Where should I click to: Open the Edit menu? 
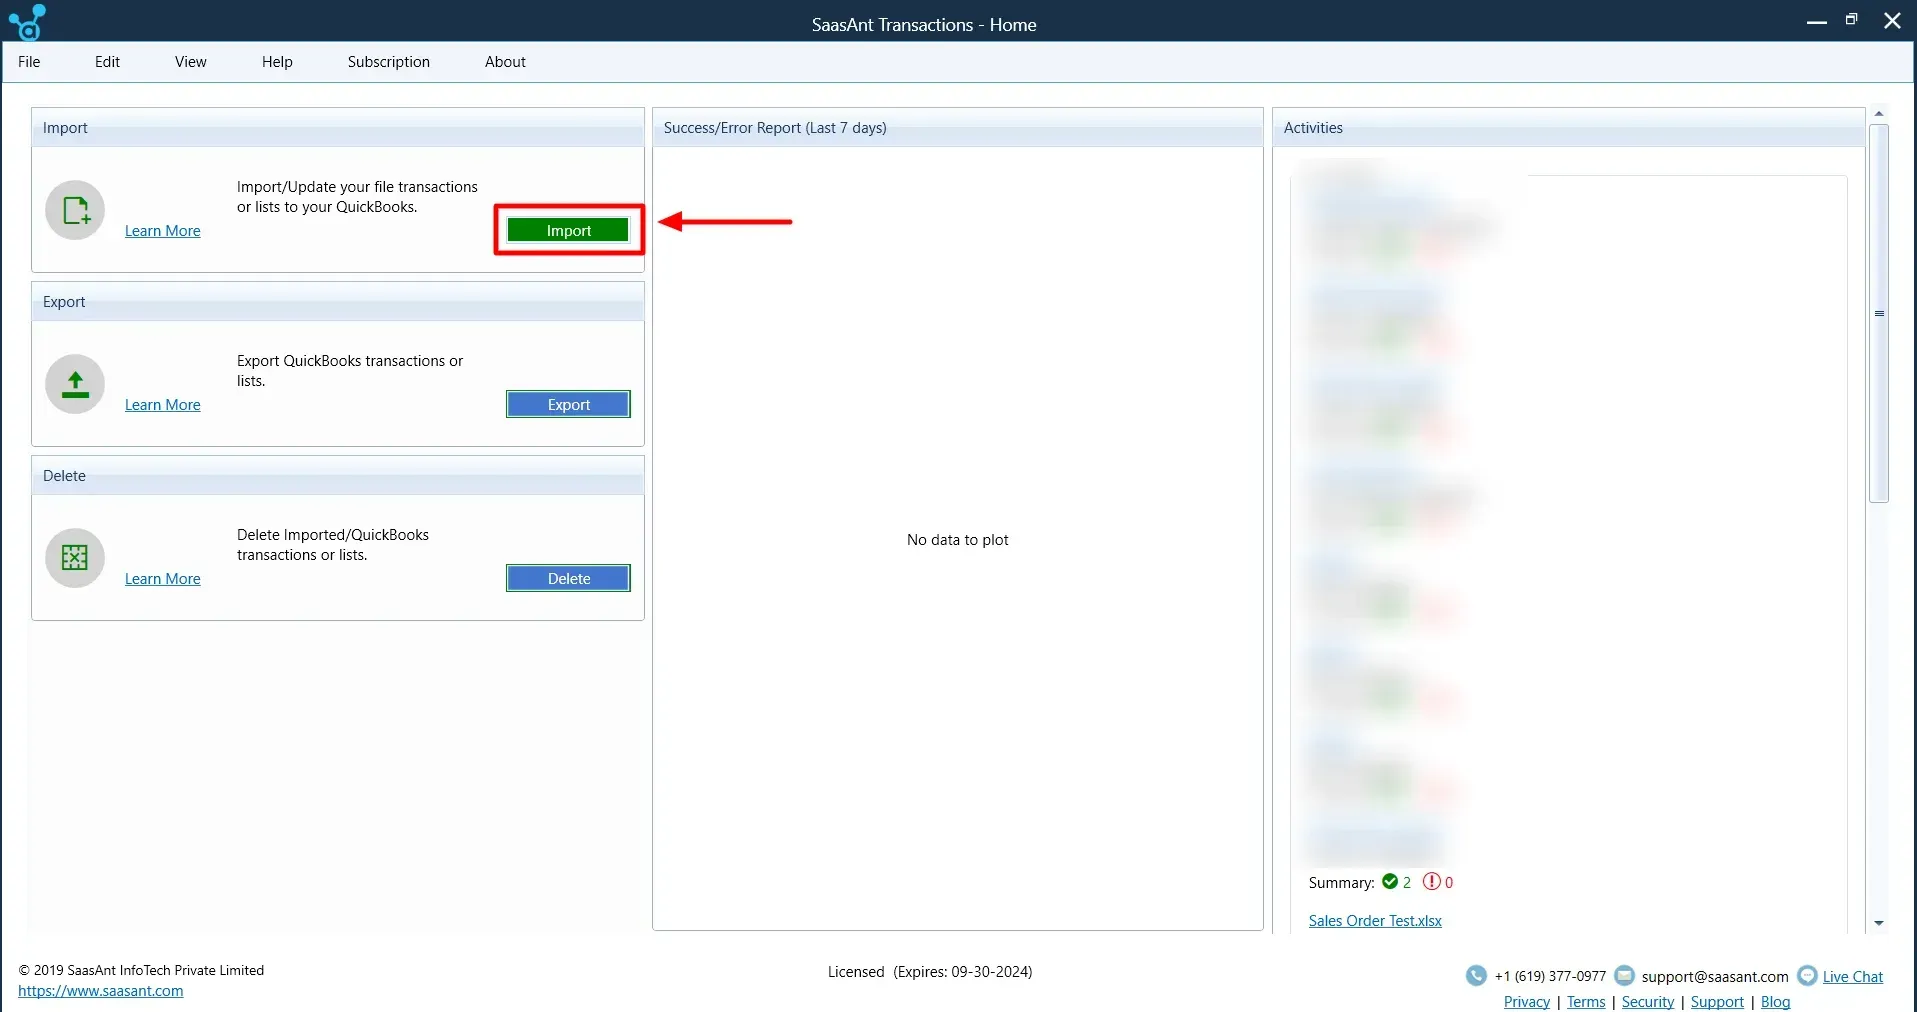tap(107, 62)
